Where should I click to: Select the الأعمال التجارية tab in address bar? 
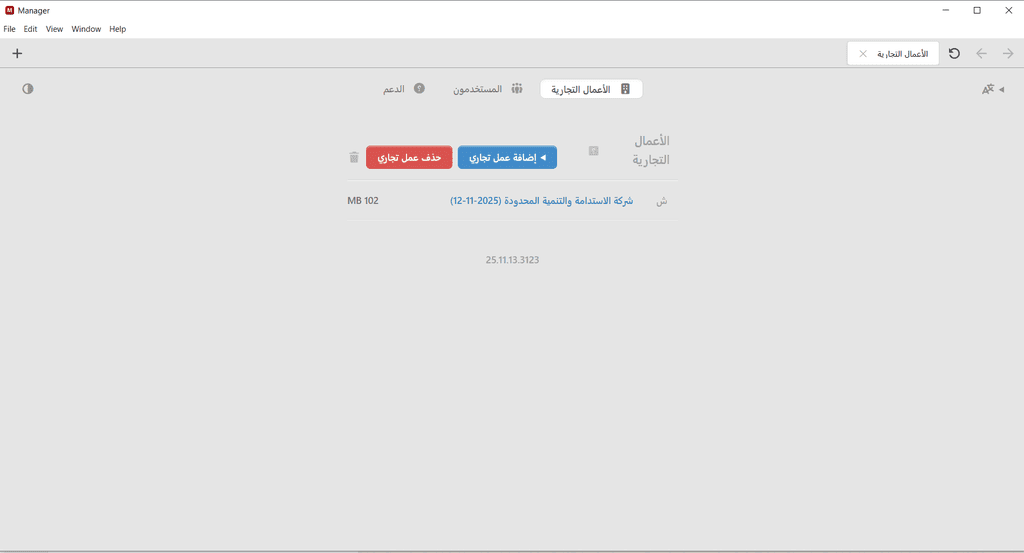(893, 54)
